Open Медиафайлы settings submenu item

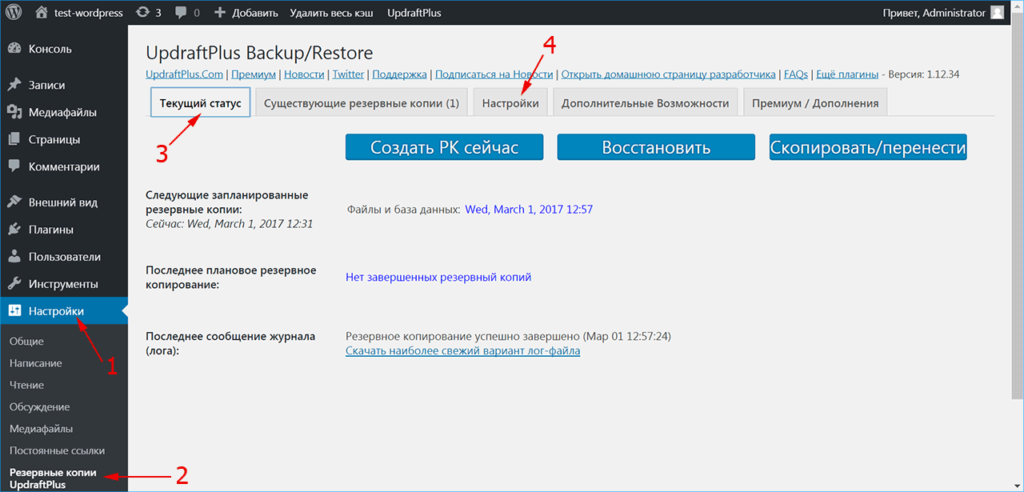pos(41,429)
